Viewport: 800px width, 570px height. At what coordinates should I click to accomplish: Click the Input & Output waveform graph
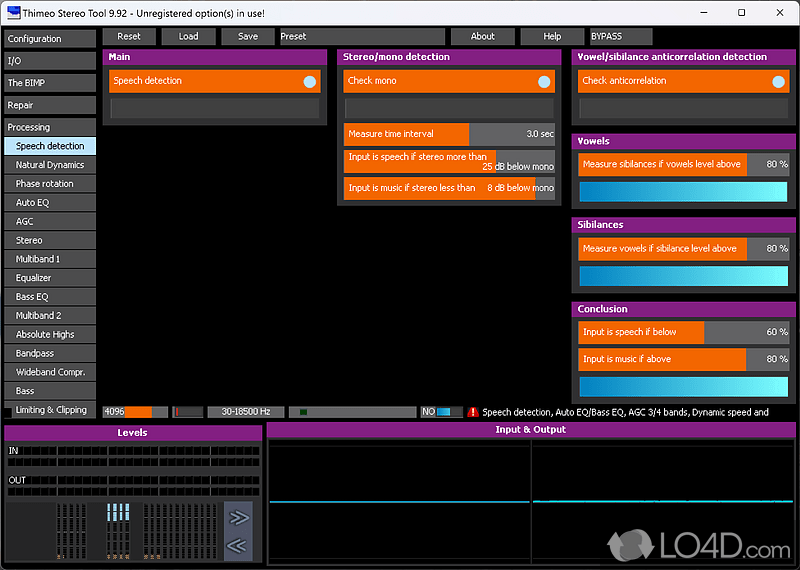point(531,501)
